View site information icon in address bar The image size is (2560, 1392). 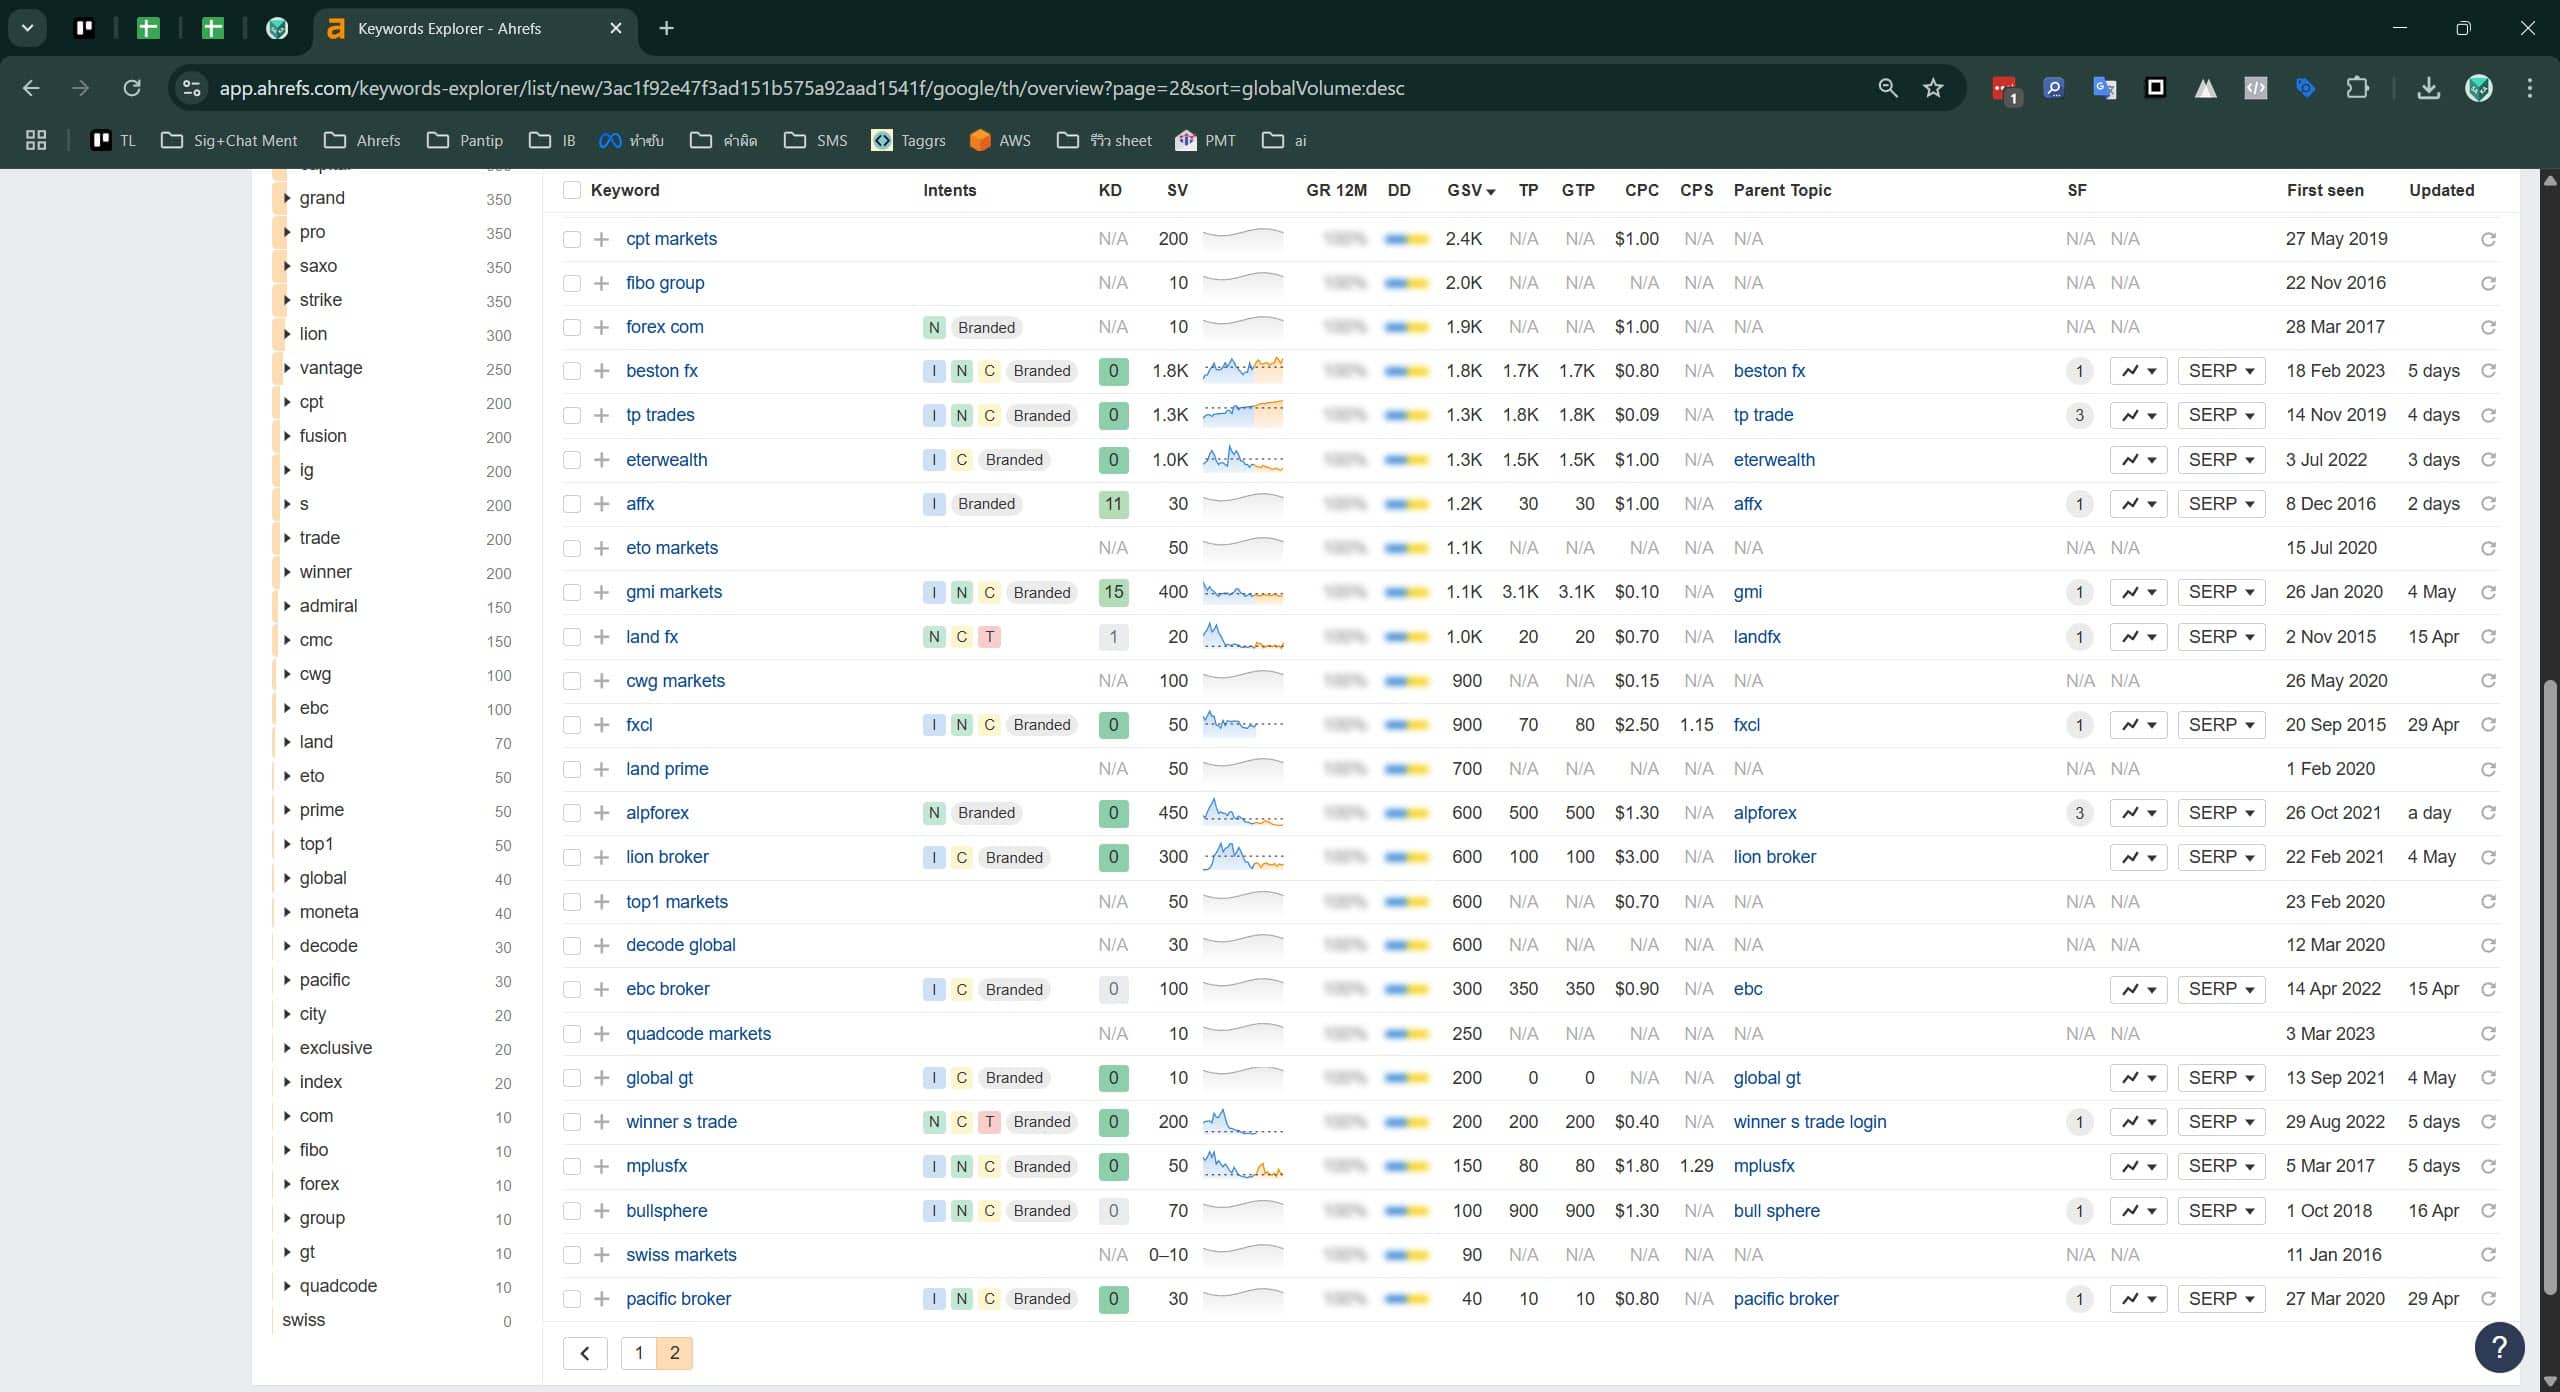point(192,88)
